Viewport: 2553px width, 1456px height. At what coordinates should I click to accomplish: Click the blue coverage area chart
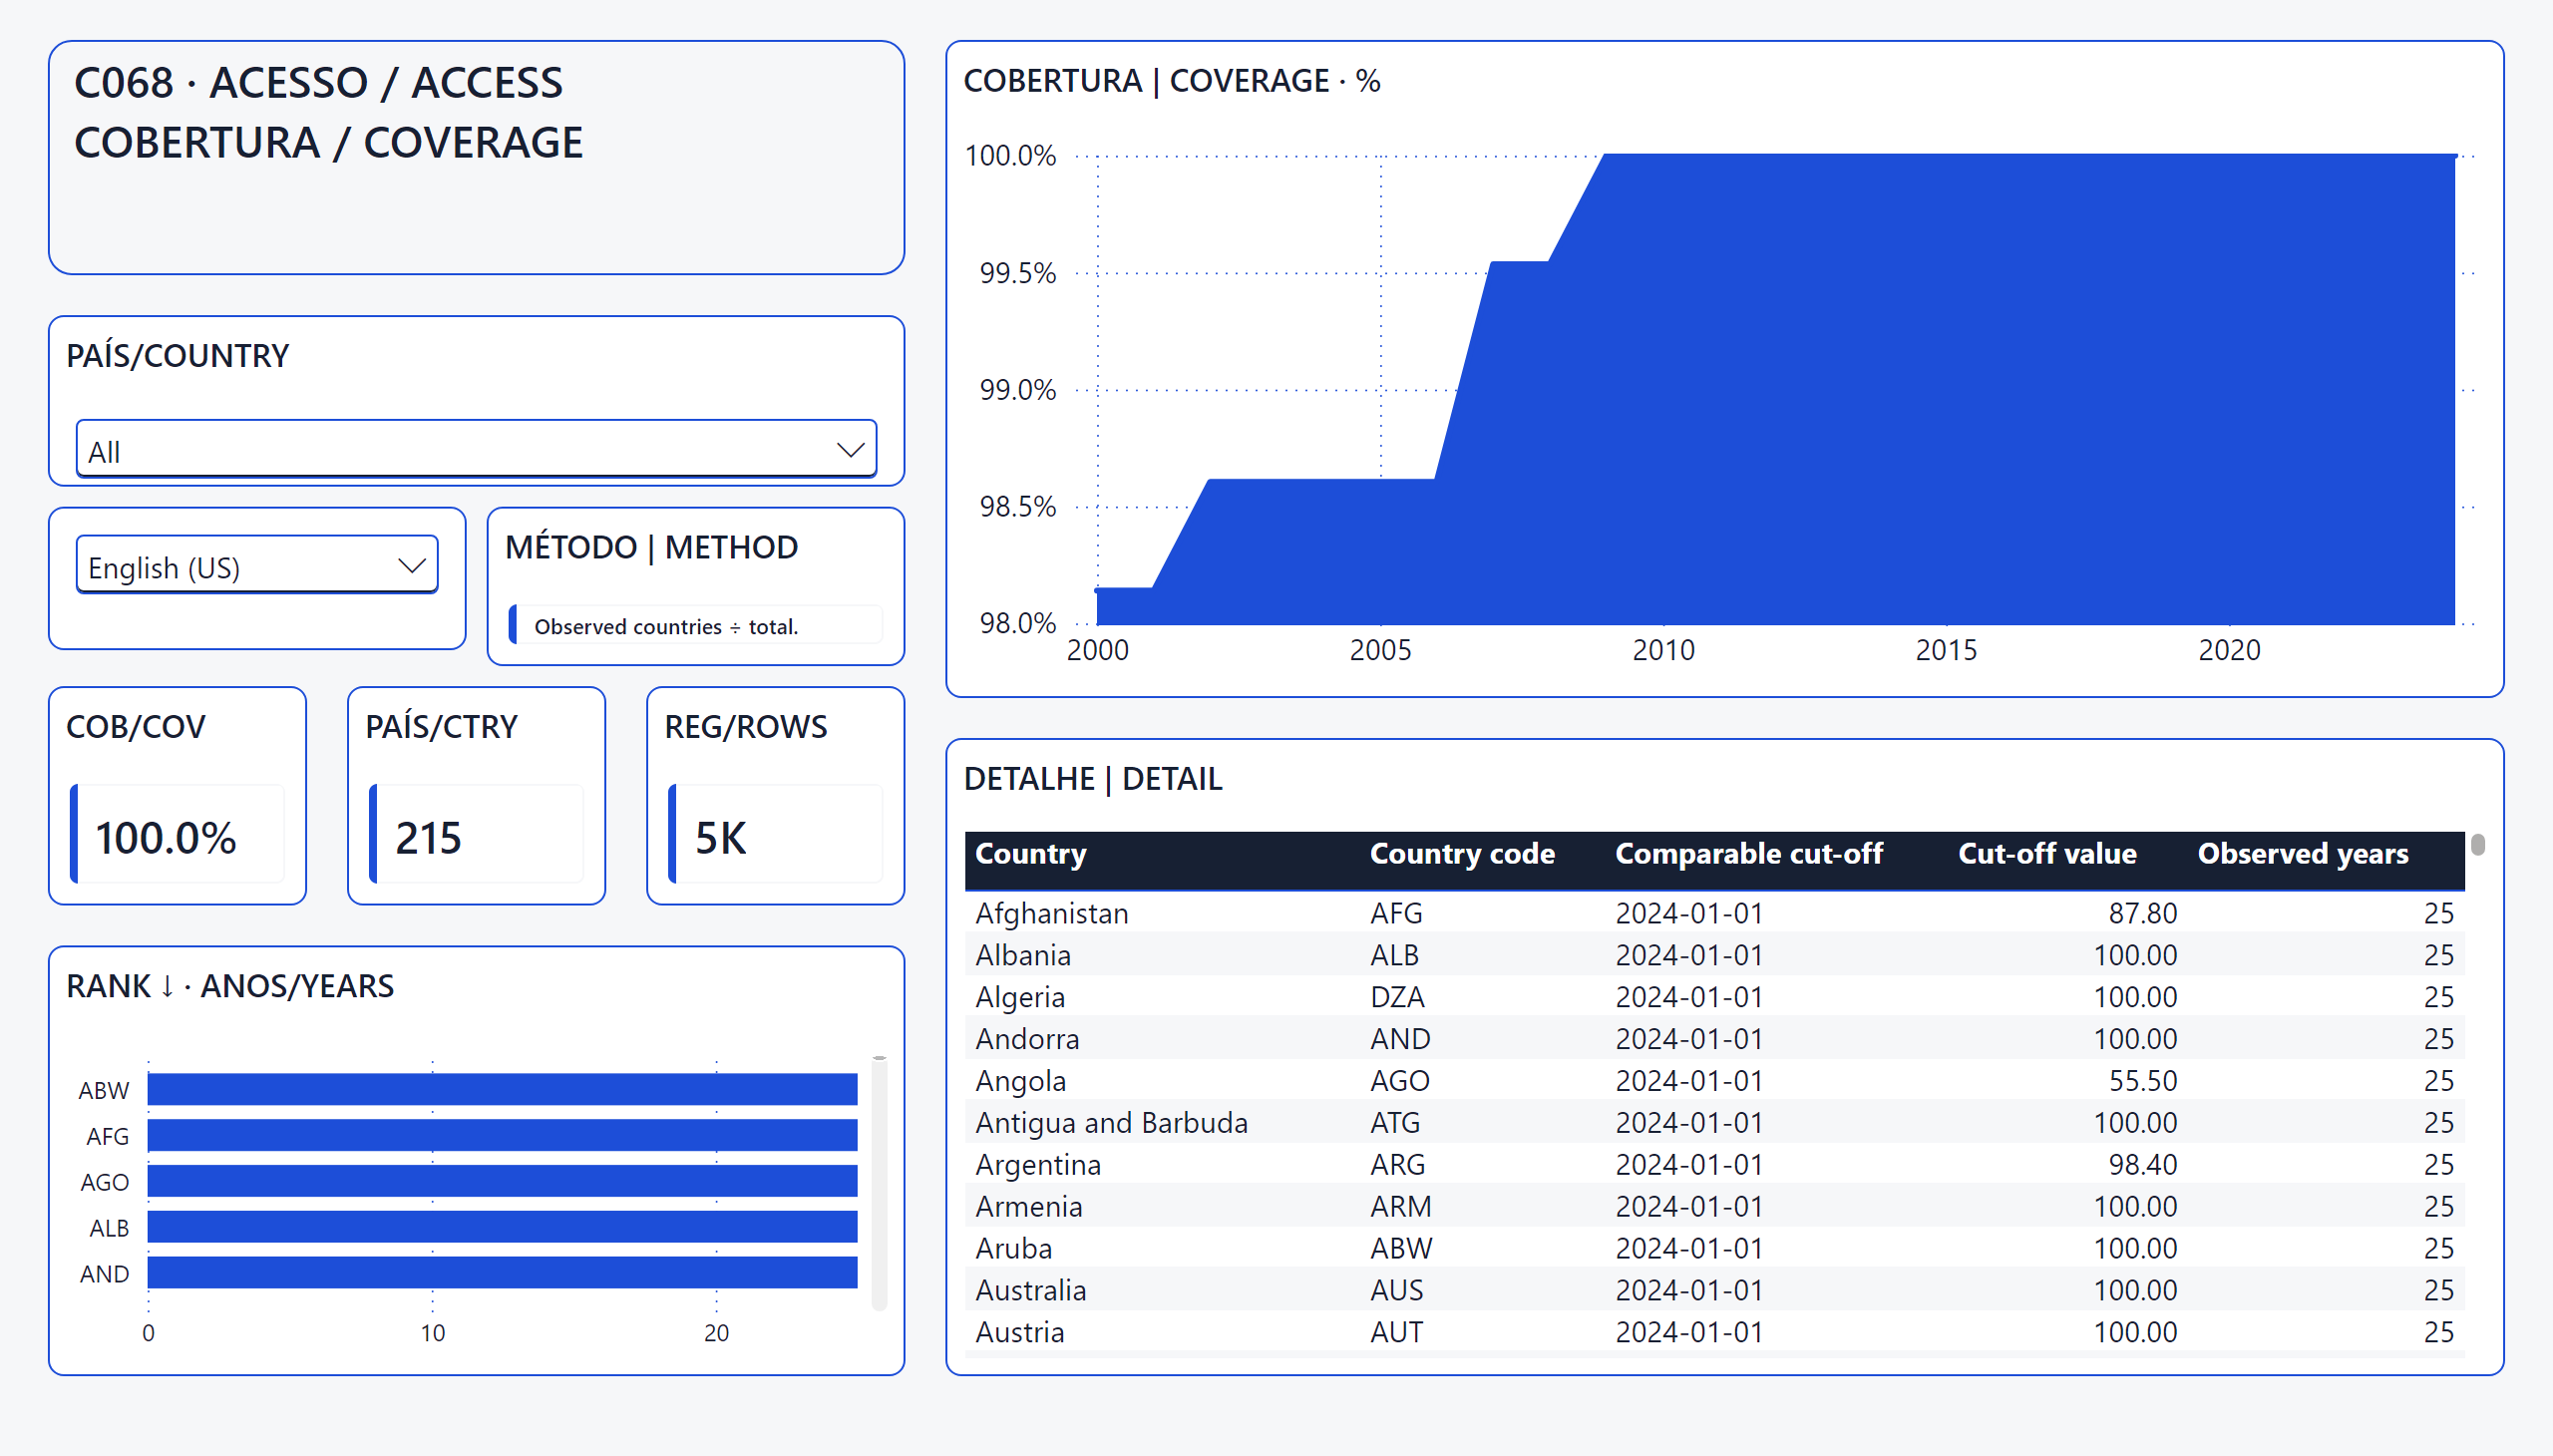coord(1776,389)
